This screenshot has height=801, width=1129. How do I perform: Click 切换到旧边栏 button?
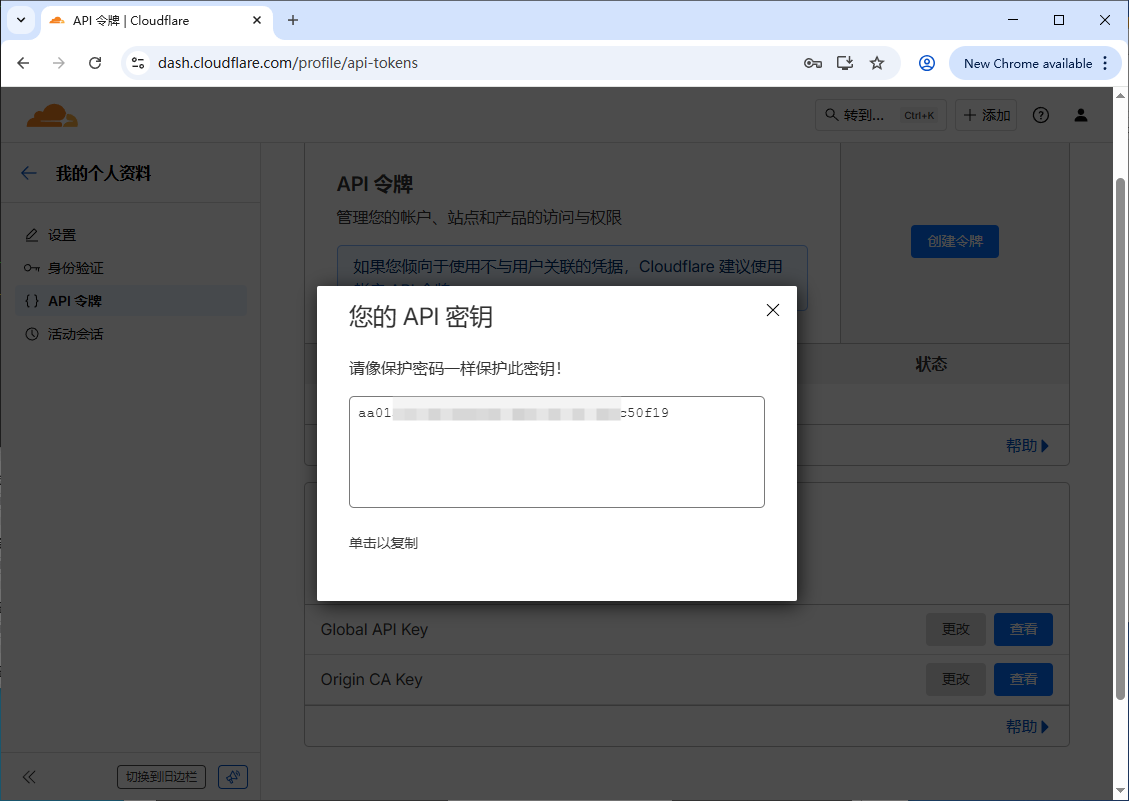coord(162,777)
